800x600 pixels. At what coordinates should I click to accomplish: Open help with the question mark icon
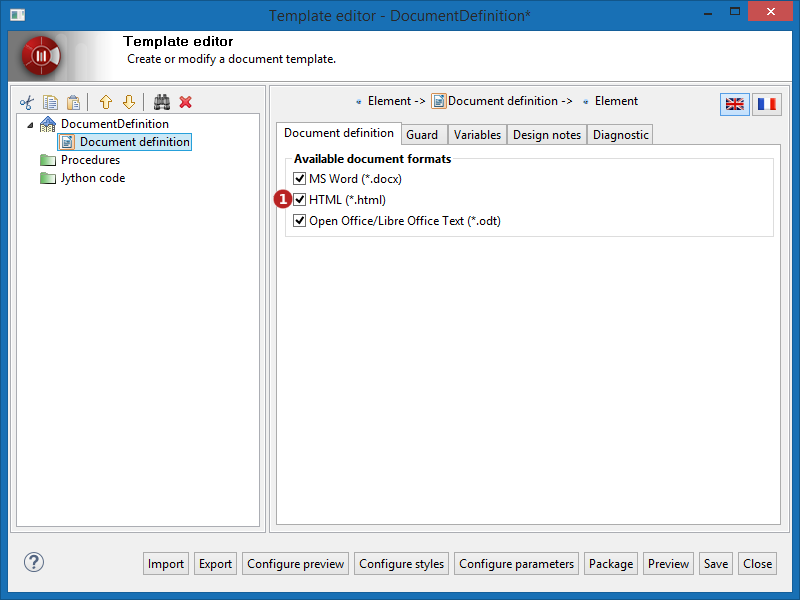(33, 562)
